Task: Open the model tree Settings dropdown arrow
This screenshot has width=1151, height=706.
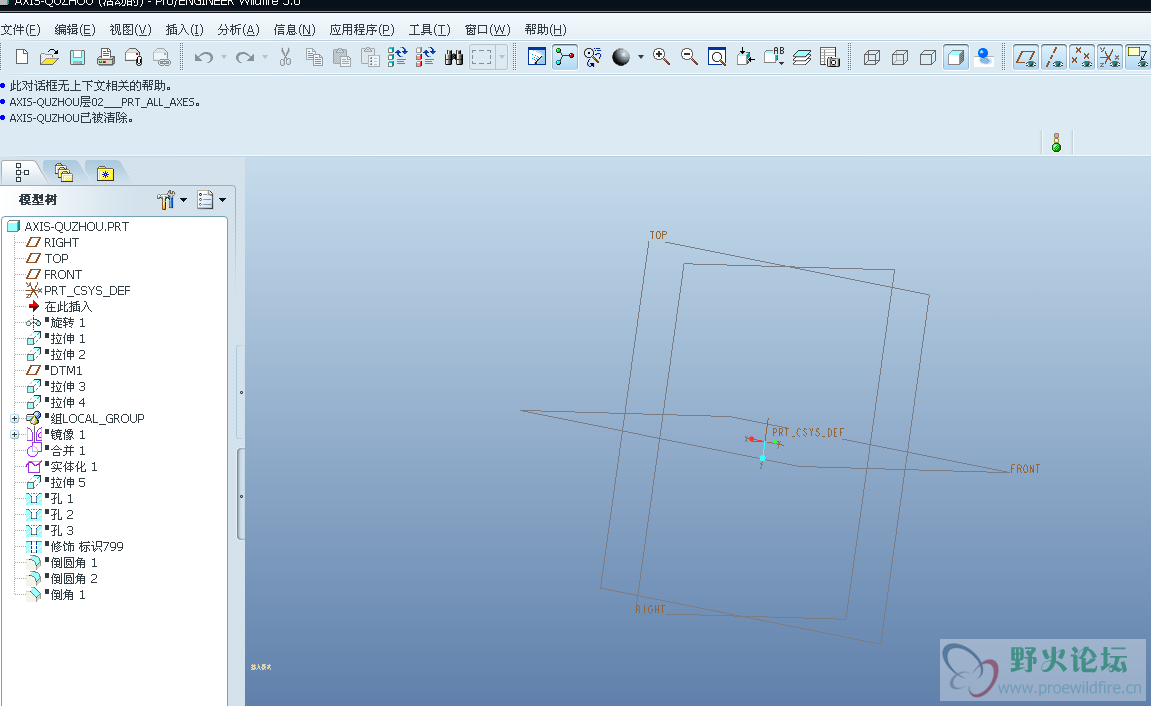Action: 184,200
